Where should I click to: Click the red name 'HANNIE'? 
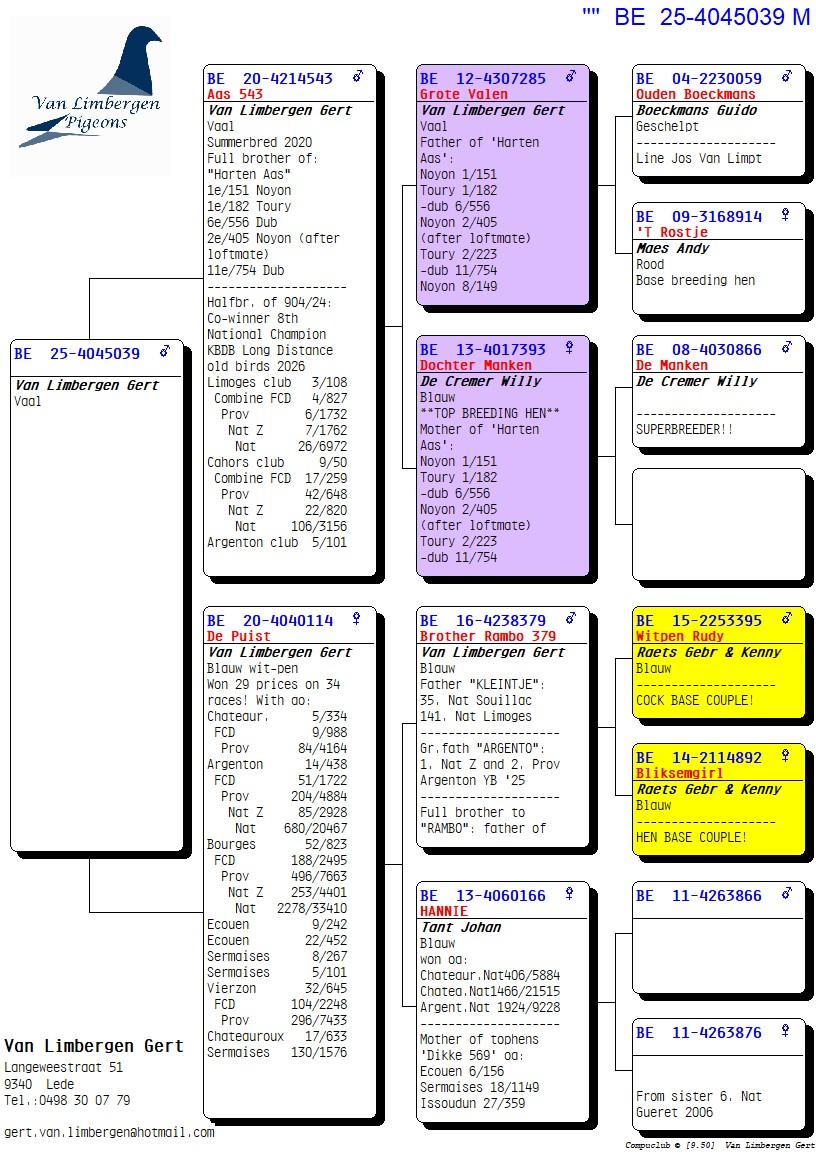coord(444,911)
